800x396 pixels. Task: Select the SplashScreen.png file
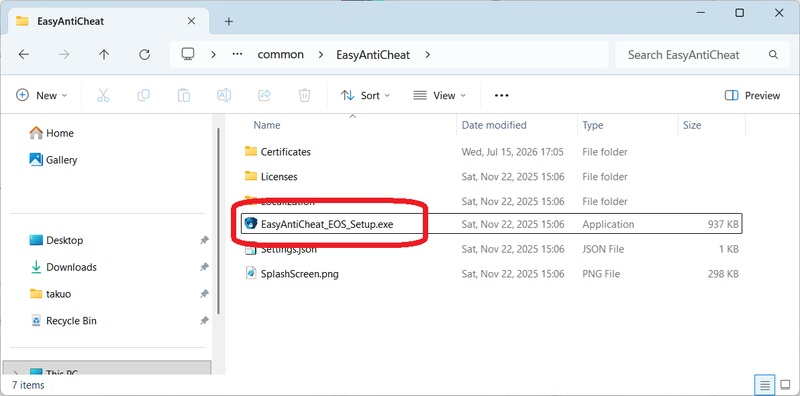299,274
